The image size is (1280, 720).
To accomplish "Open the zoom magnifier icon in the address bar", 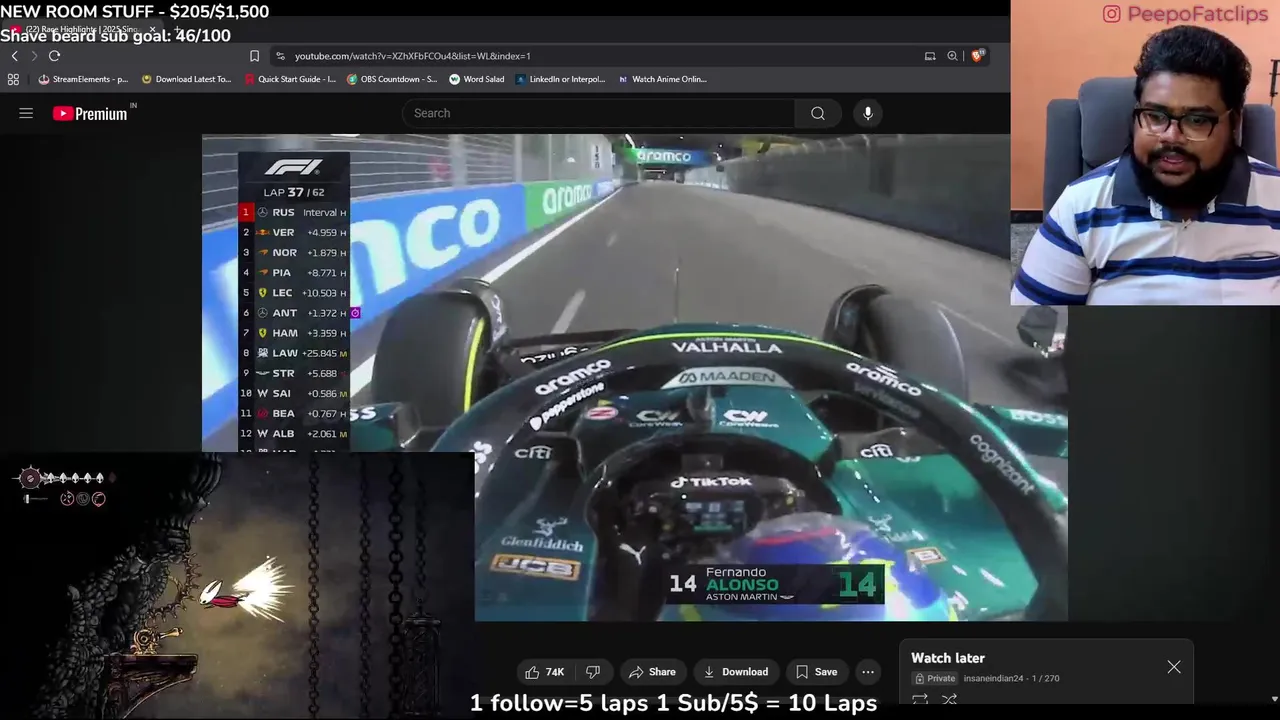I will (952, 56).
